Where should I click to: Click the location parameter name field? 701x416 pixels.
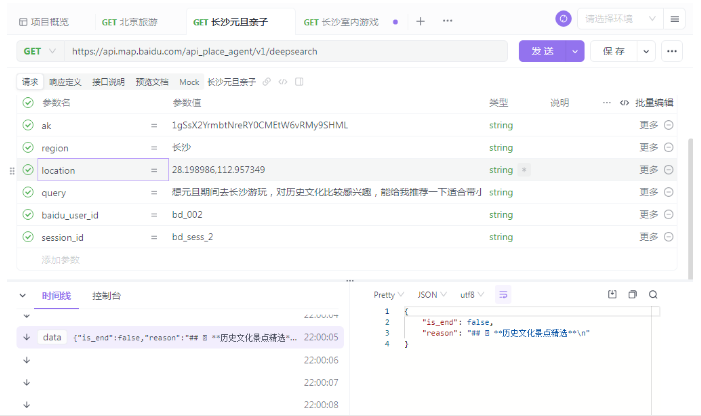[103, 170]
